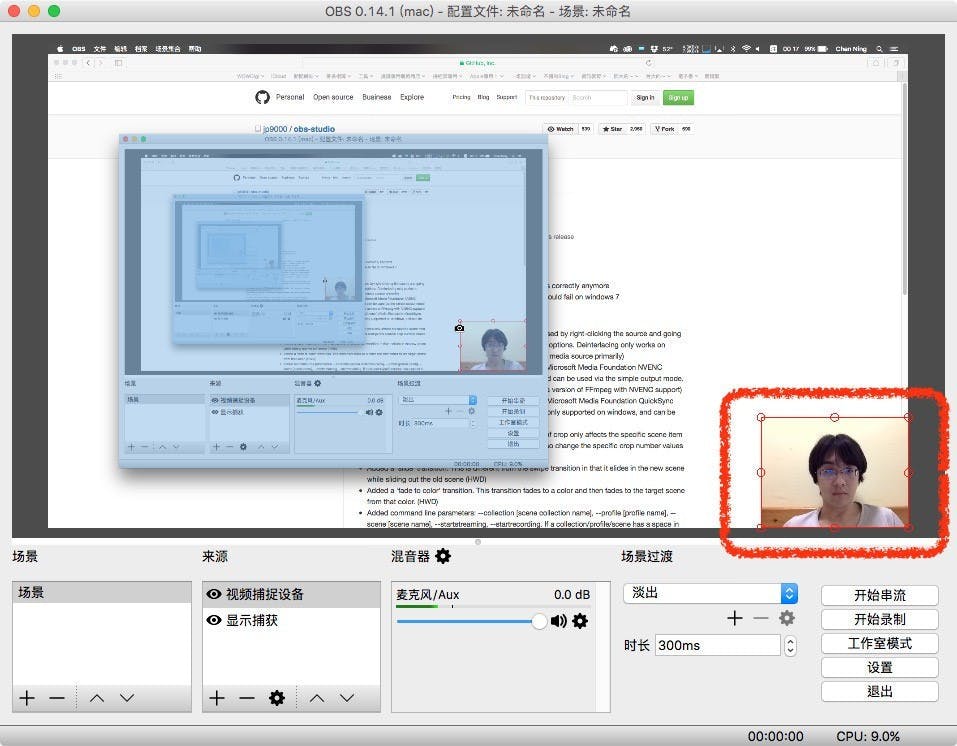This screenshot has height=746, width=957.
Task: Click the 开始录制 button
Action: 879,619
